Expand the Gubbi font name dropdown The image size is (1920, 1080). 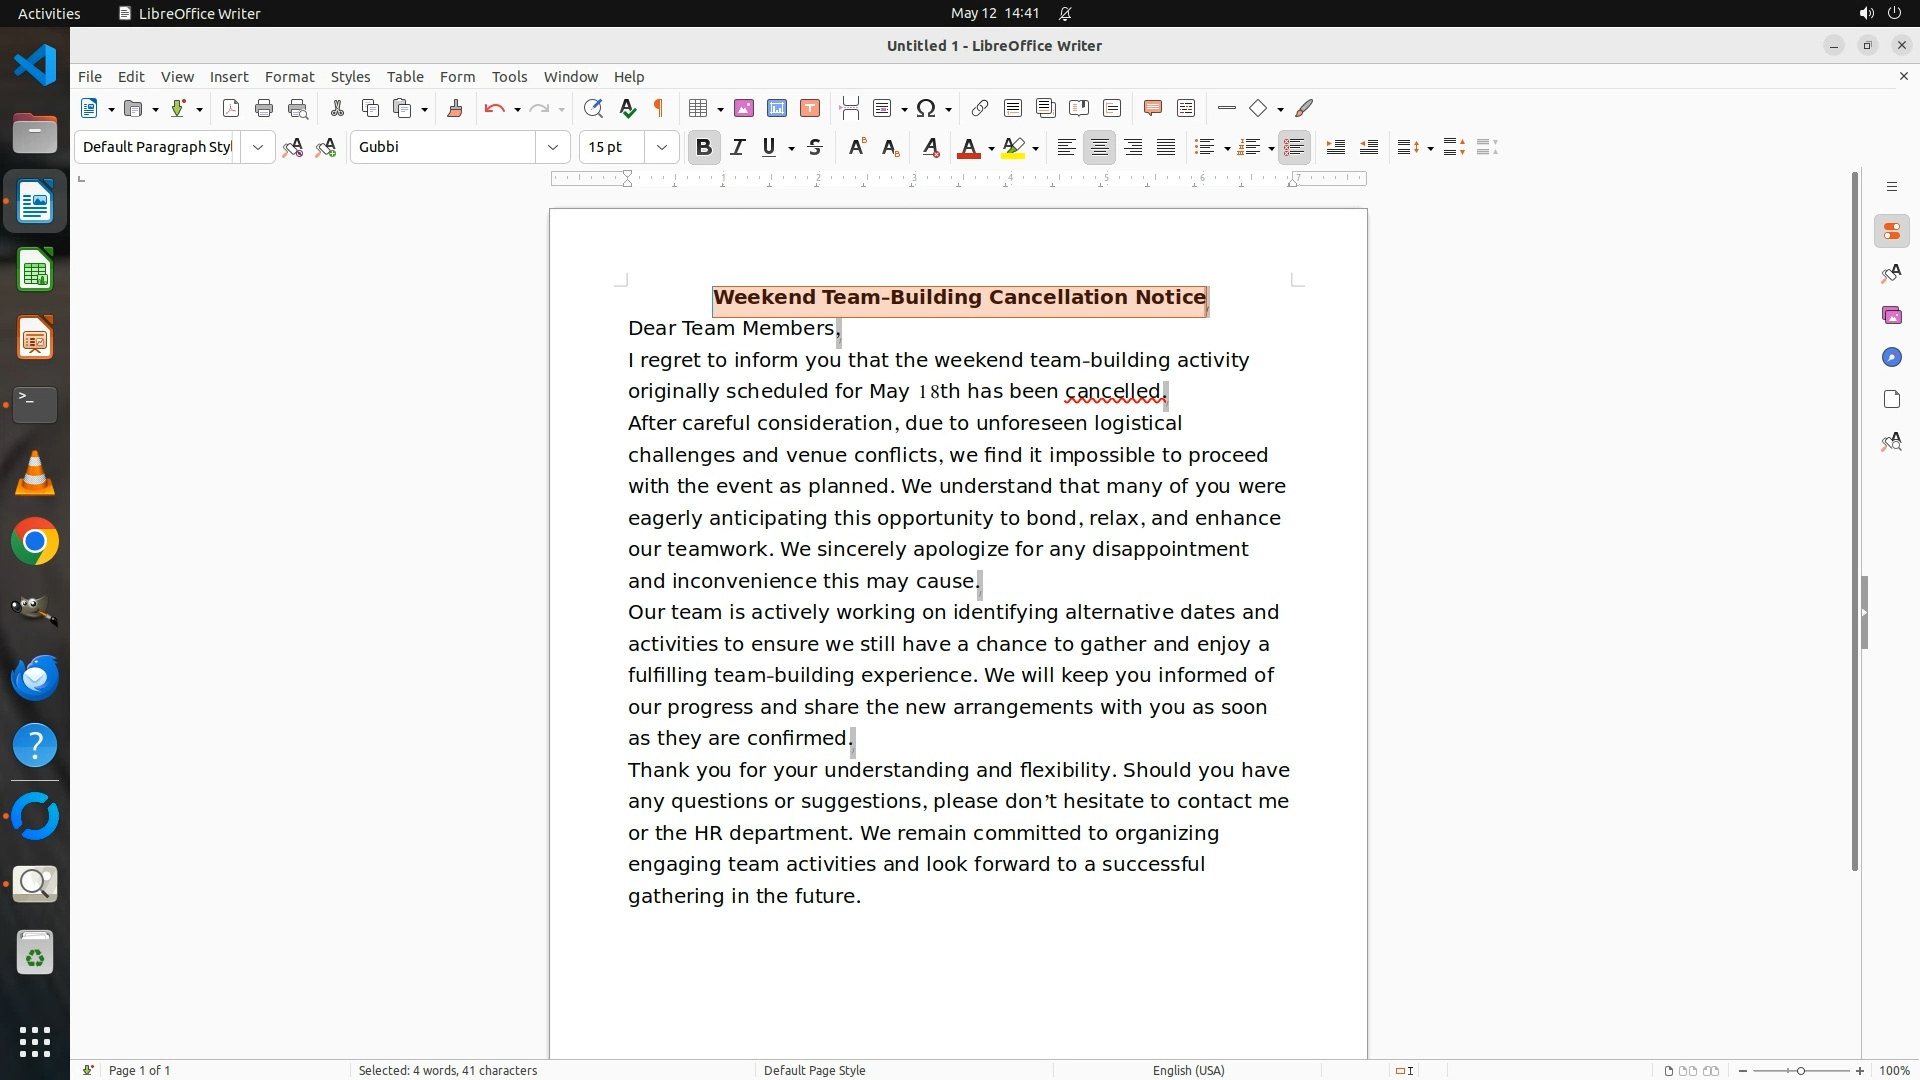click(553, 148)
